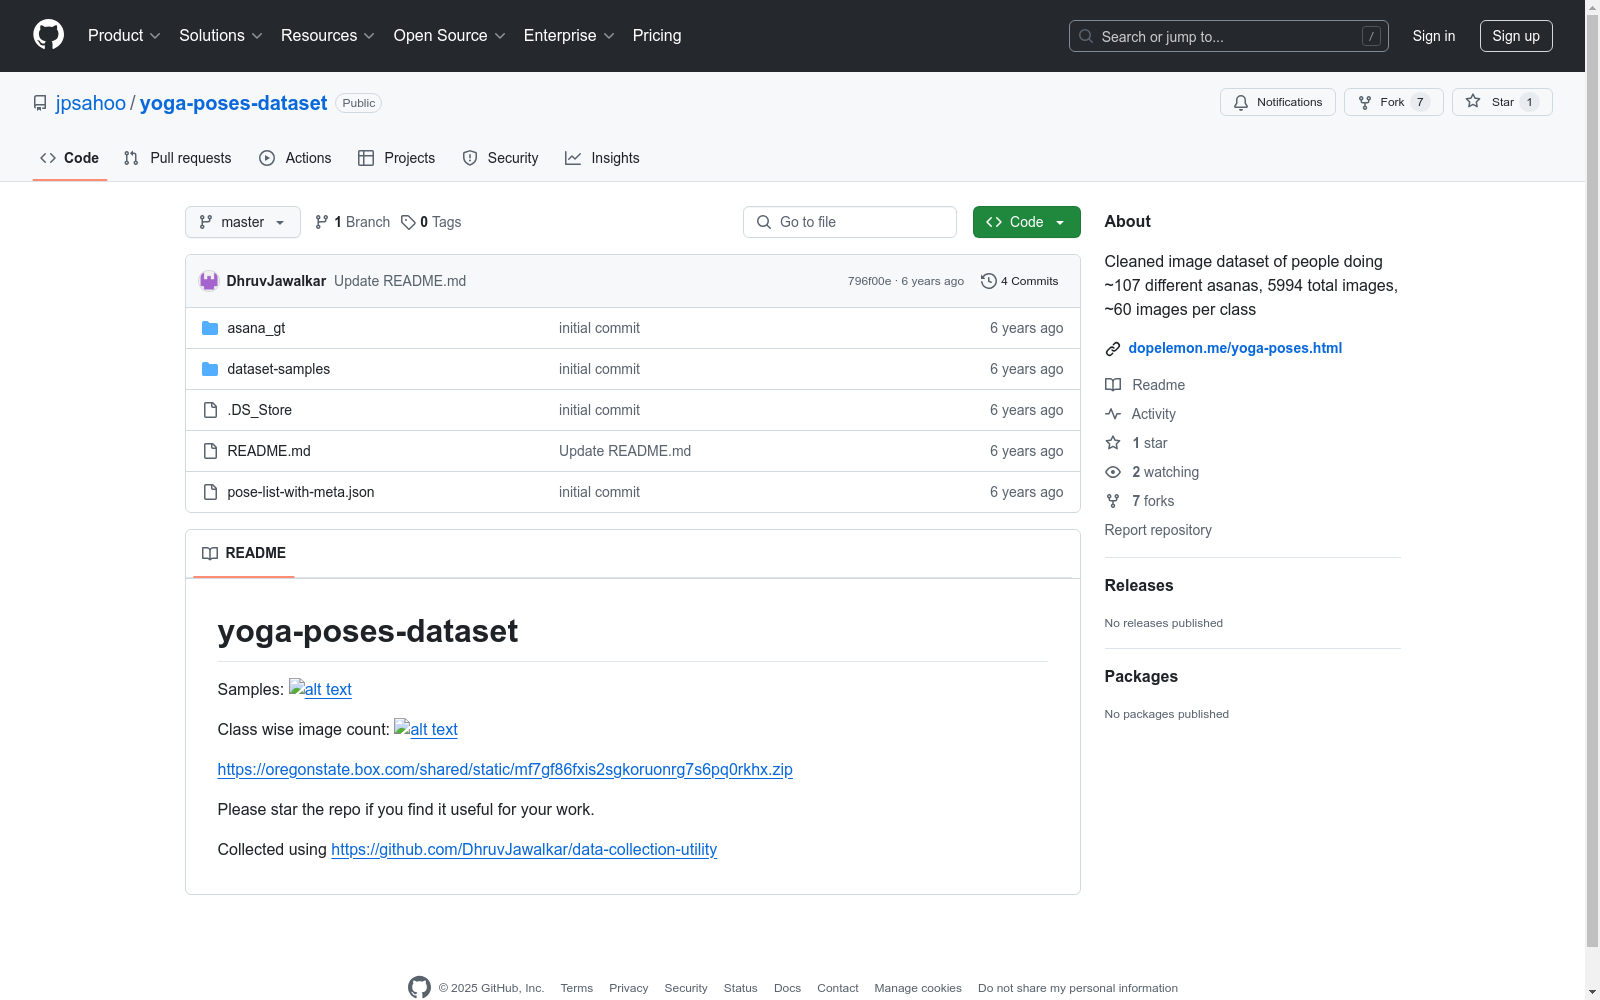
Task: Open the 796f00e commit hash
Action: (x=869, y=281)
